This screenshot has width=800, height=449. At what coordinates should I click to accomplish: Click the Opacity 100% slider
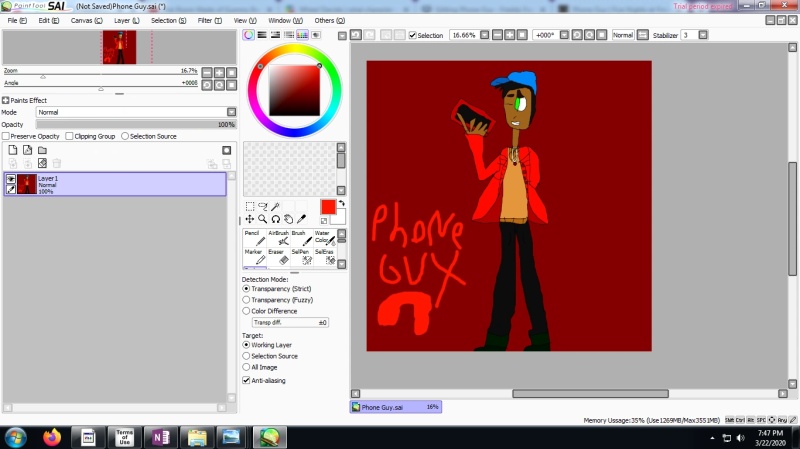pos(136,124)
